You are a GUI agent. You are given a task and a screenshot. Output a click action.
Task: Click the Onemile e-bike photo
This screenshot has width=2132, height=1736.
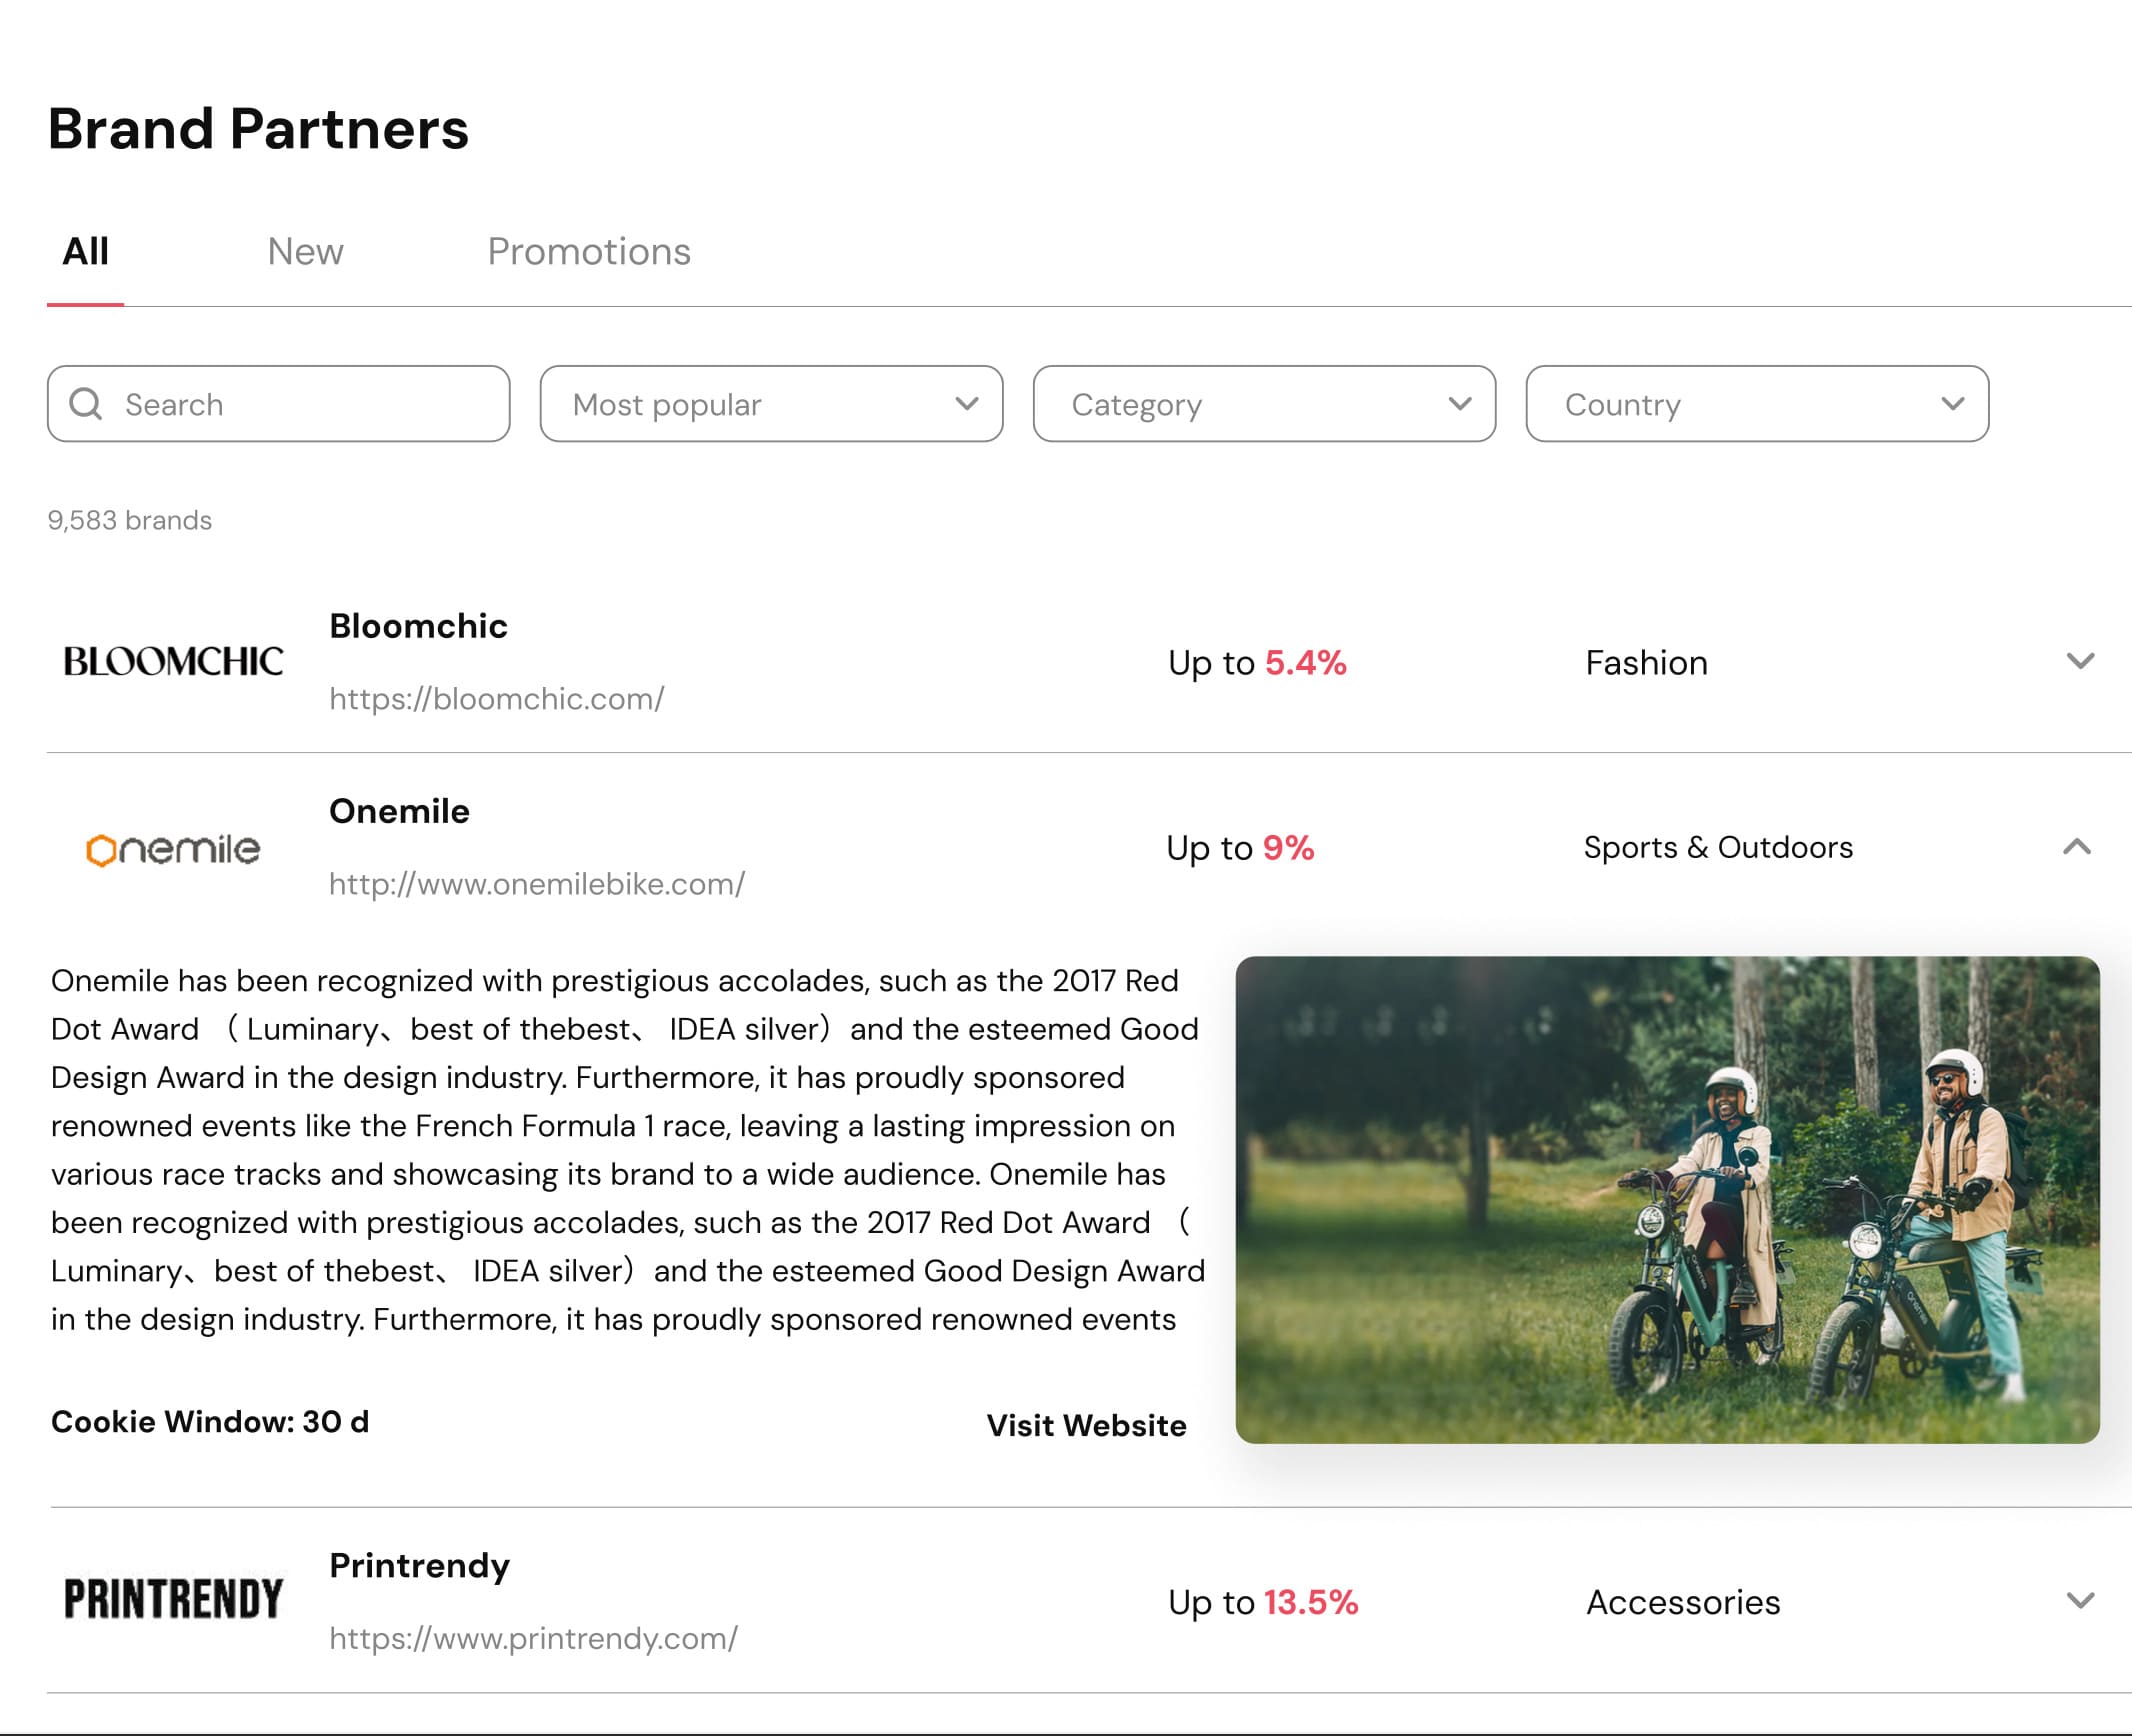1667,1199
